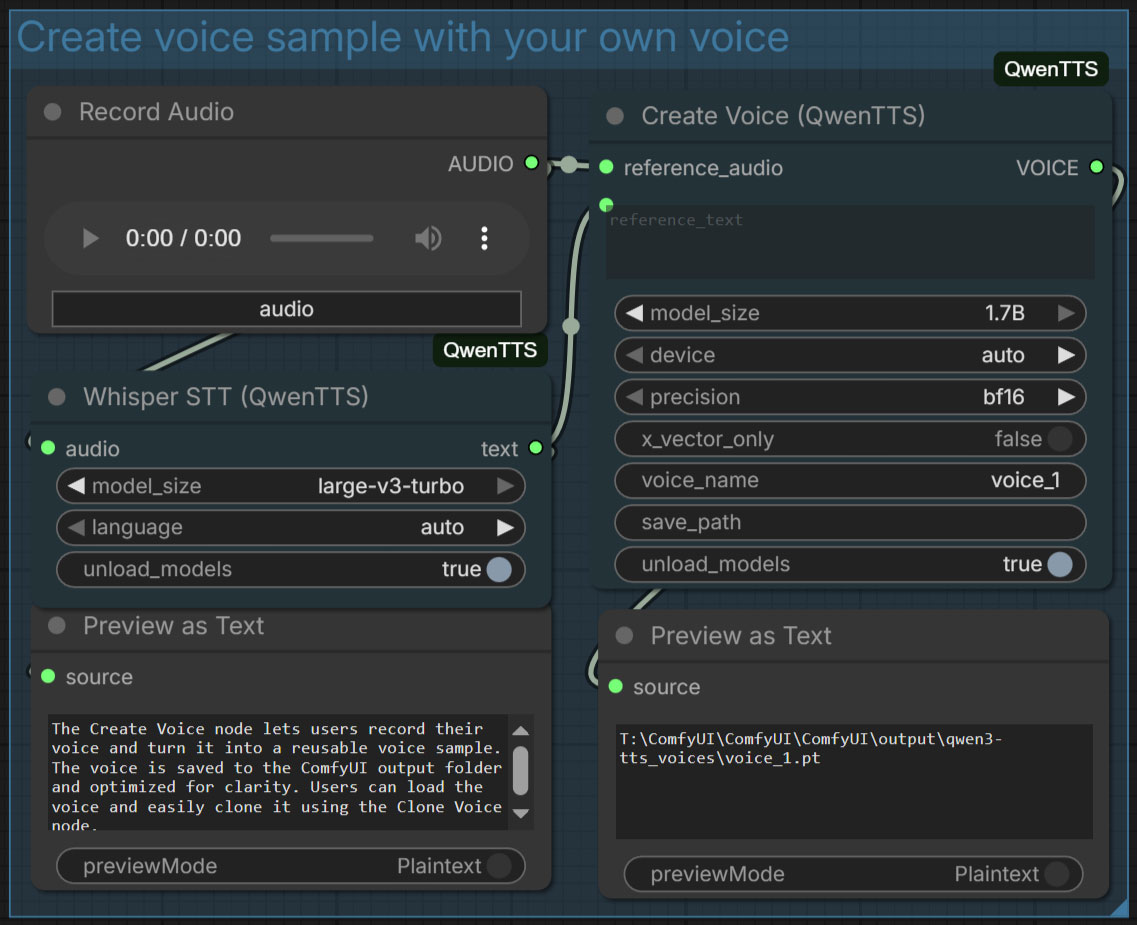Collapse the right Preview as Text node

point(624,636)
